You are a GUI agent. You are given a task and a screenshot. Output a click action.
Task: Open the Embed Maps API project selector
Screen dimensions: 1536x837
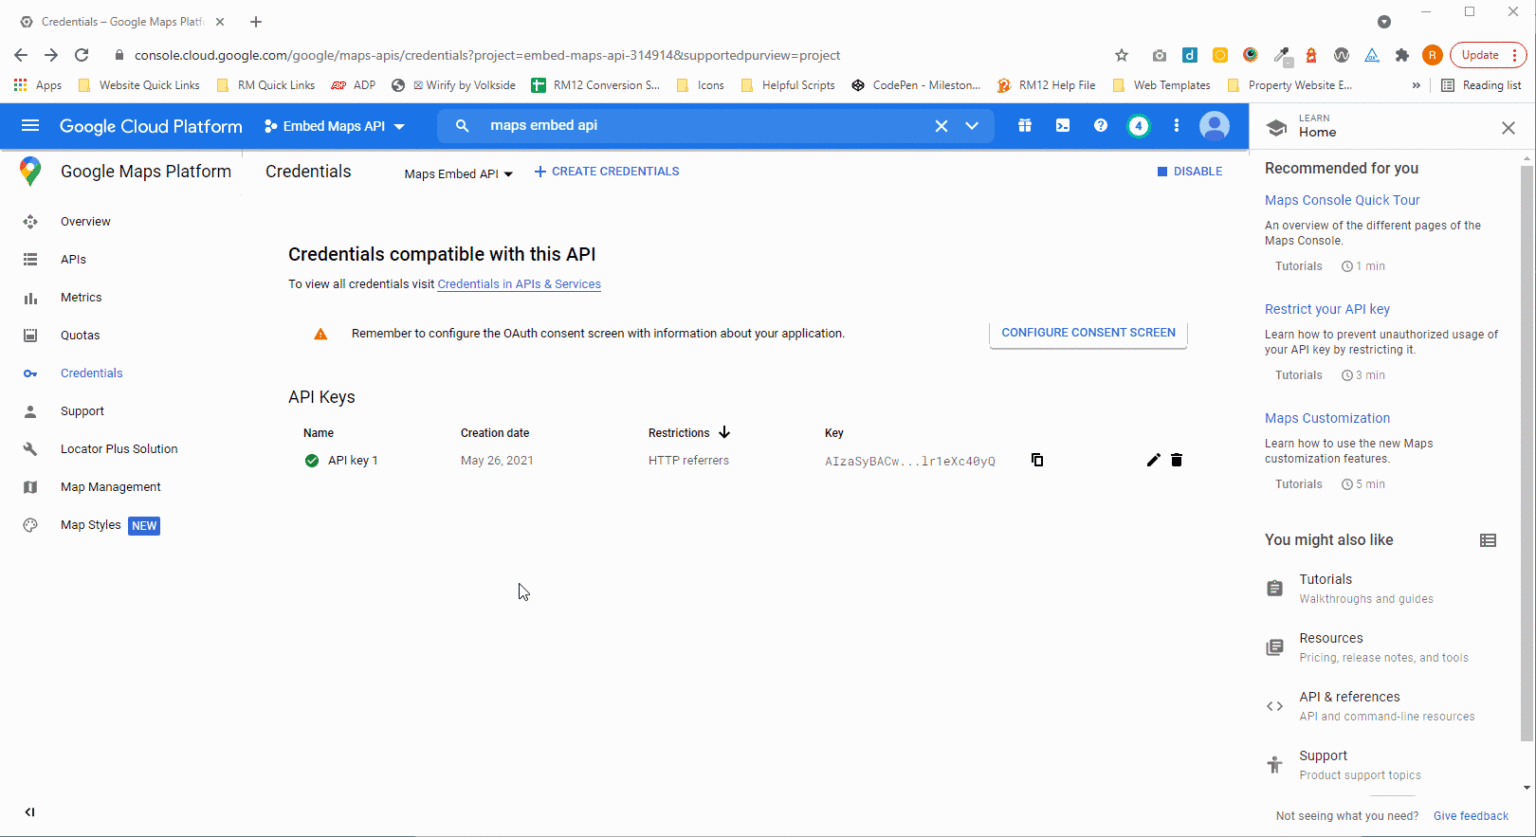pyautogui.click(x=334, y=126)
